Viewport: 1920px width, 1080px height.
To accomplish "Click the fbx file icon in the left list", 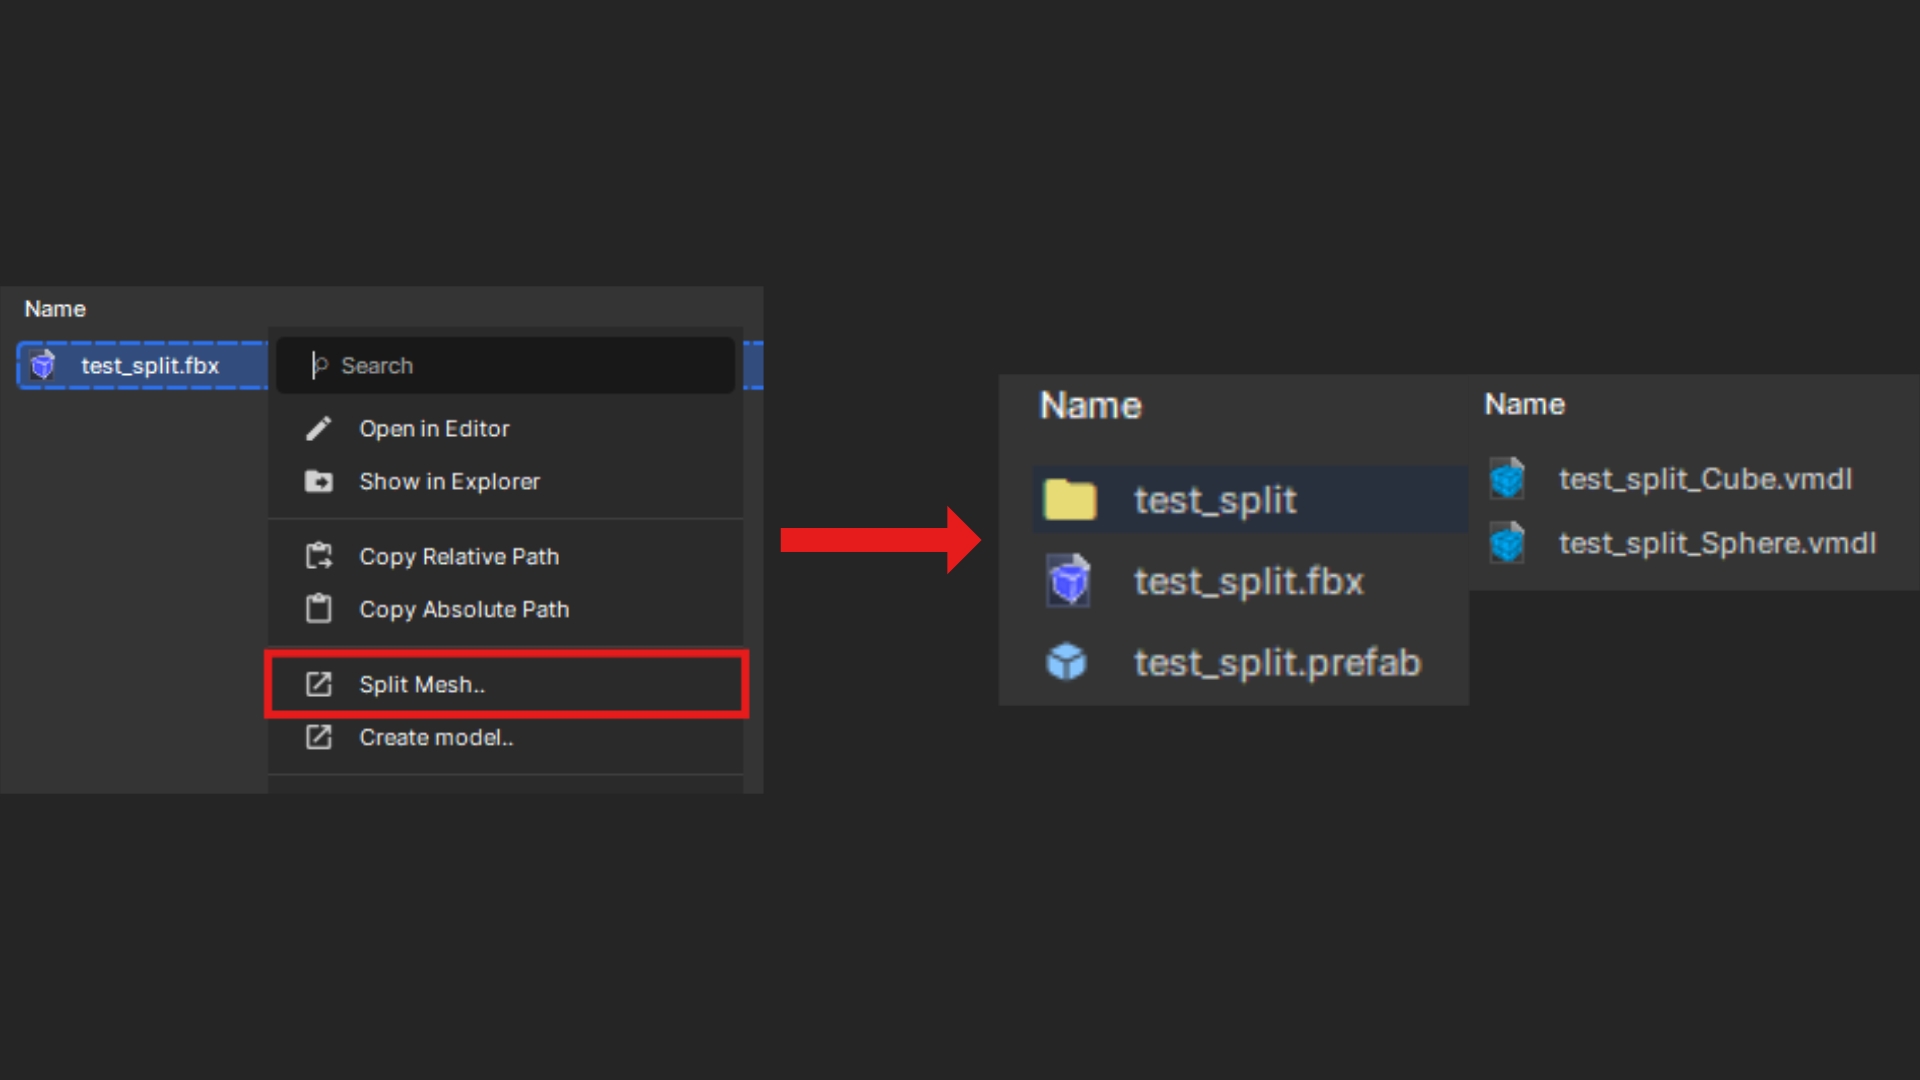I will tap(43, 366).
